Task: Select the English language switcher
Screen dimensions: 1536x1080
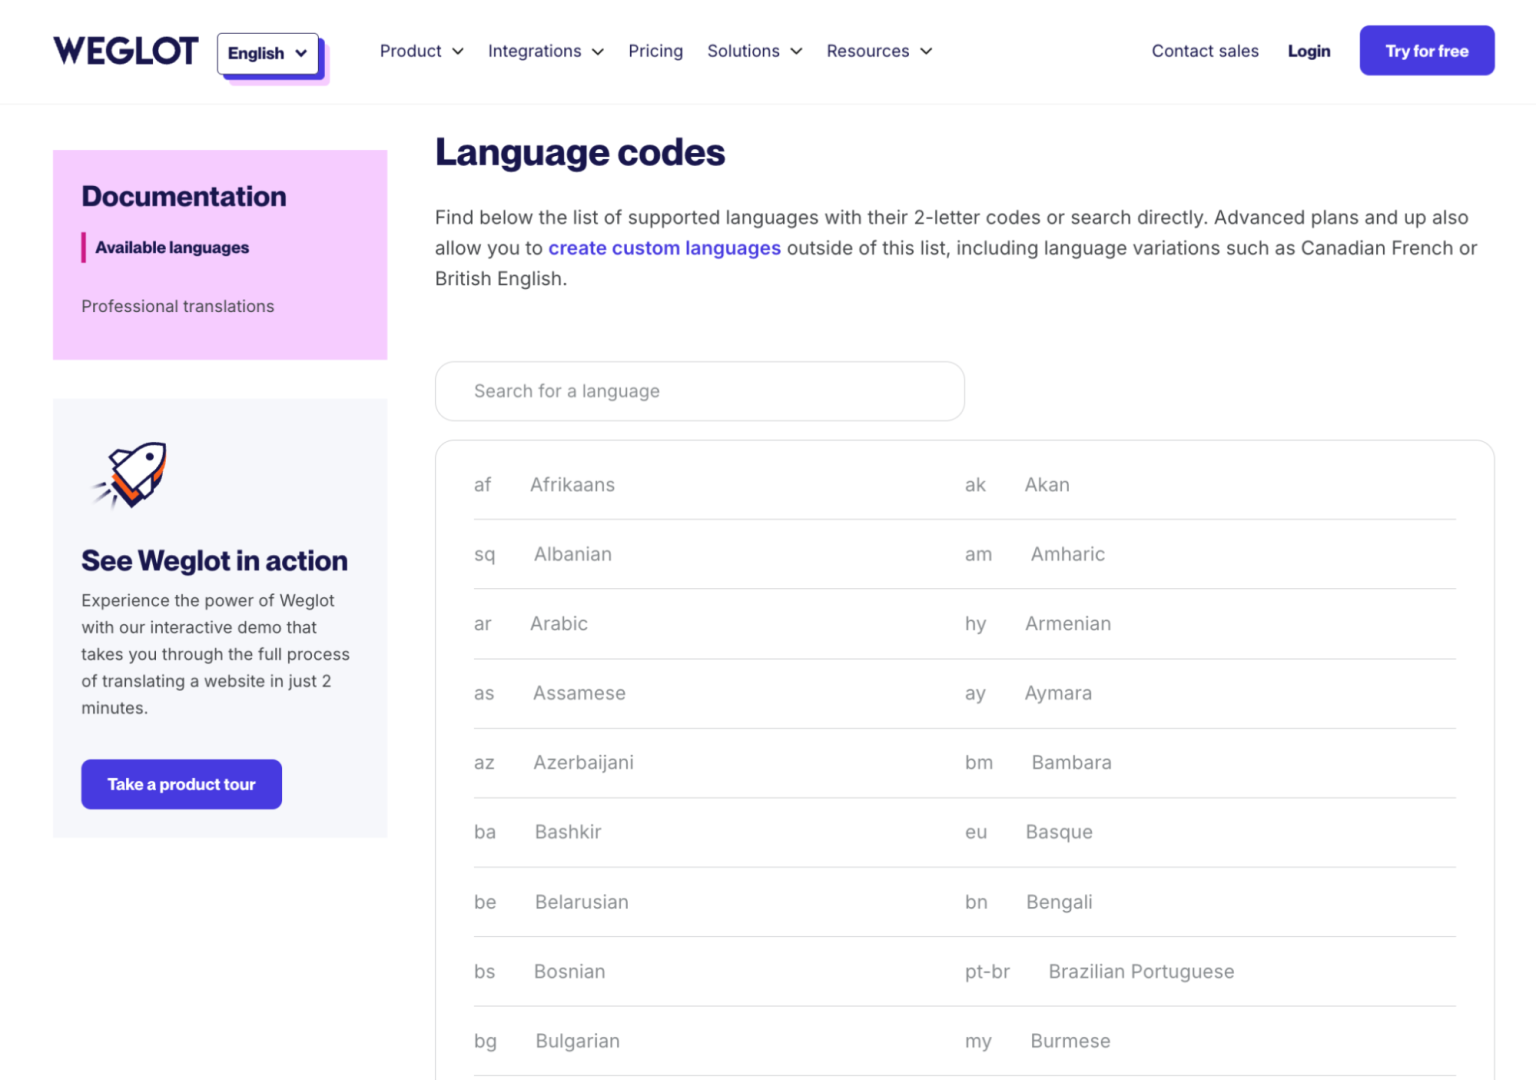Action: [x=266, y=53]
